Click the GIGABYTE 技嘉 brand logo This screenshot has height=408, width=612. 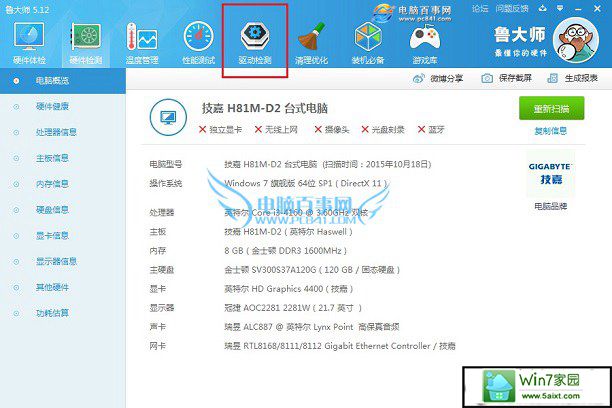[550, 173]
